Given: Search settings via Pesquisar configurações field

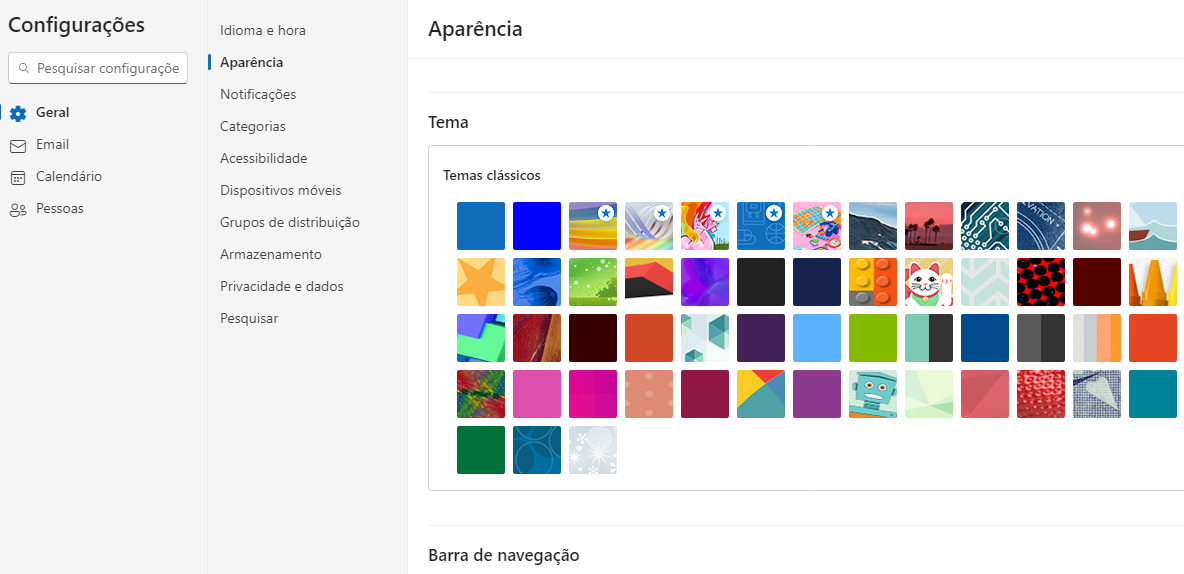Looking at the screenshot, I should (97, 68).
